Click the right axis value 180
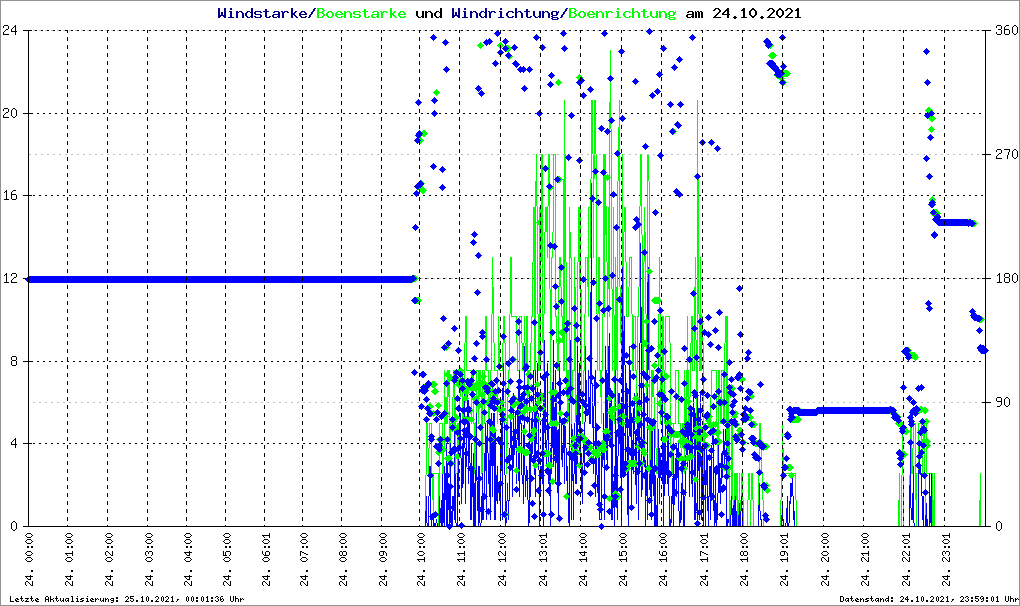The image size is (1020, 606). [x=1007, y=278]
